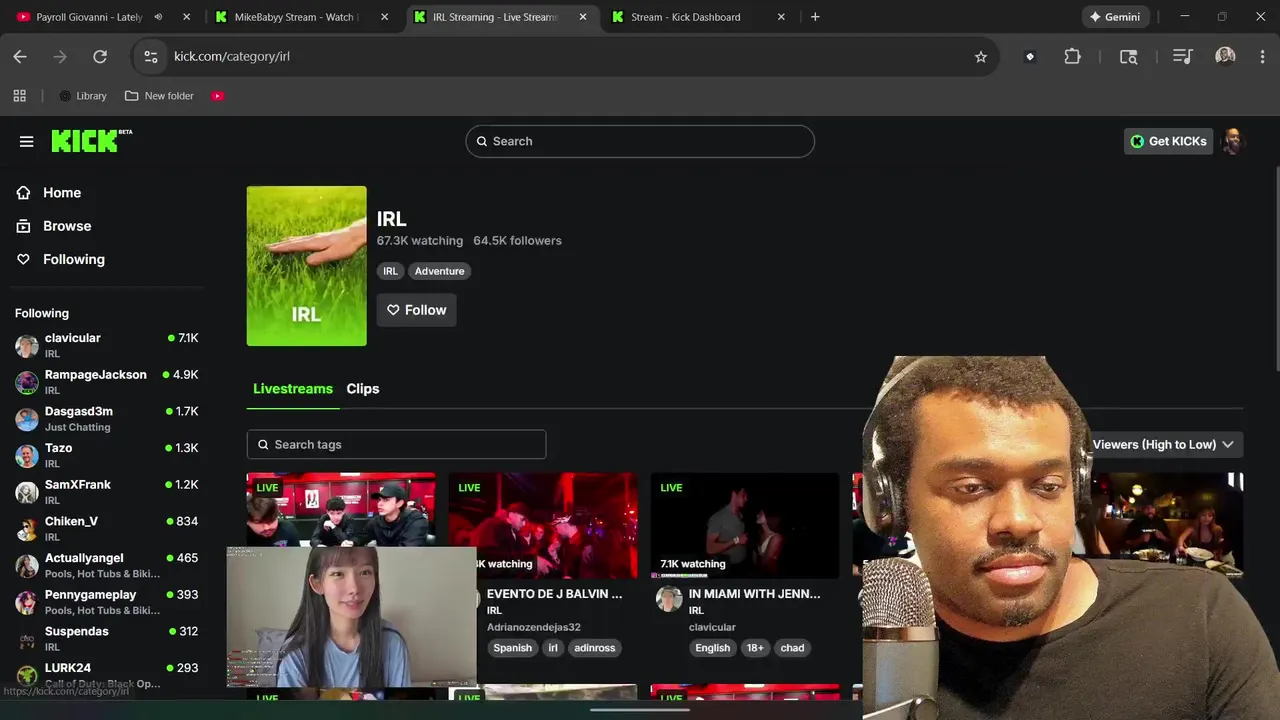Viewport: 1280px width, 720px height.
Task: Reload the page
Action: coord(100,57)
